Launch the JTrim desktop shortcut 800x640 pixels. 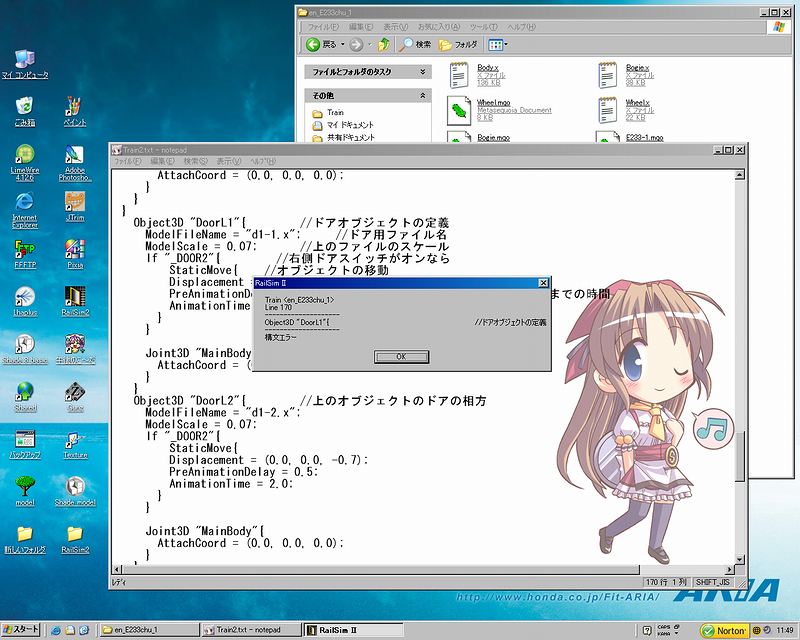(x=75, y=207)
